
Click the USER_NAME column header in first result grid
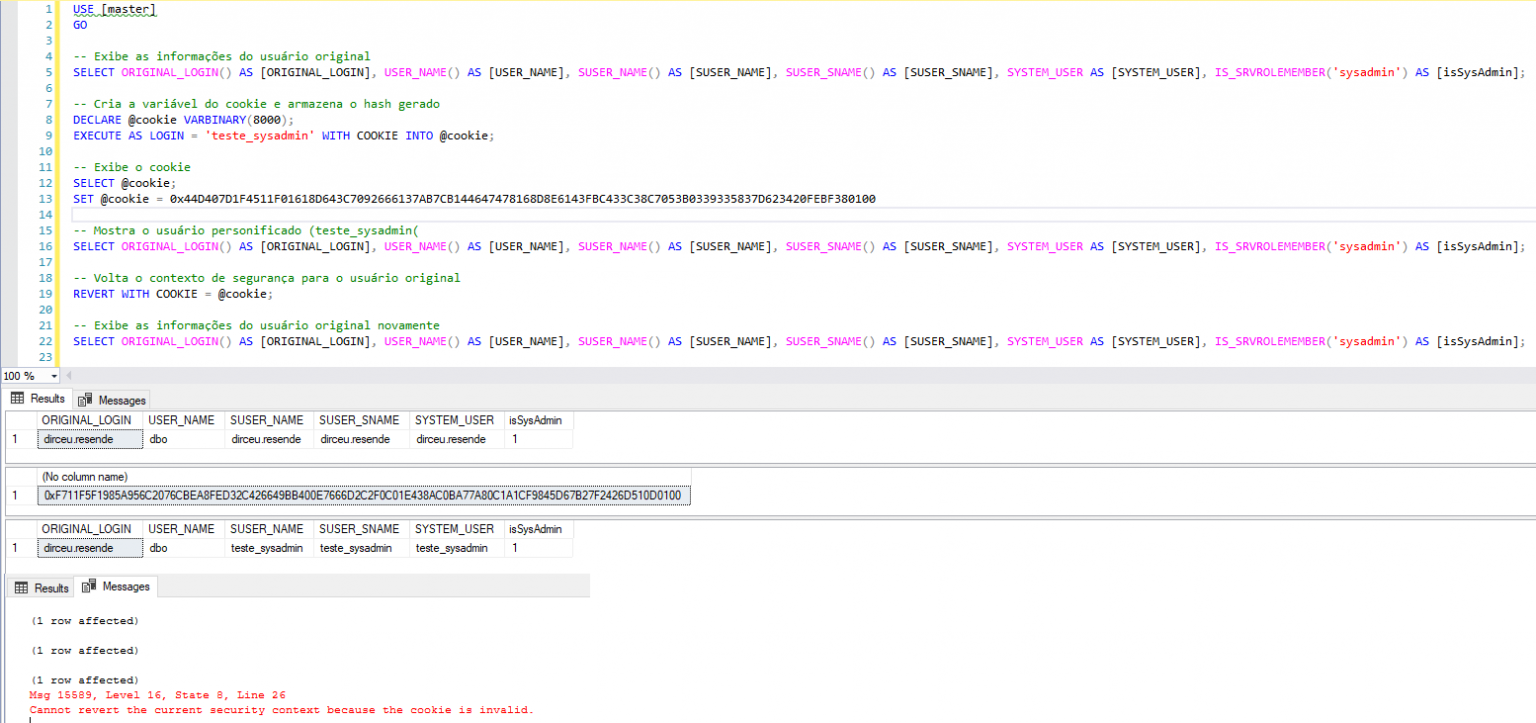tap(181, 420)
